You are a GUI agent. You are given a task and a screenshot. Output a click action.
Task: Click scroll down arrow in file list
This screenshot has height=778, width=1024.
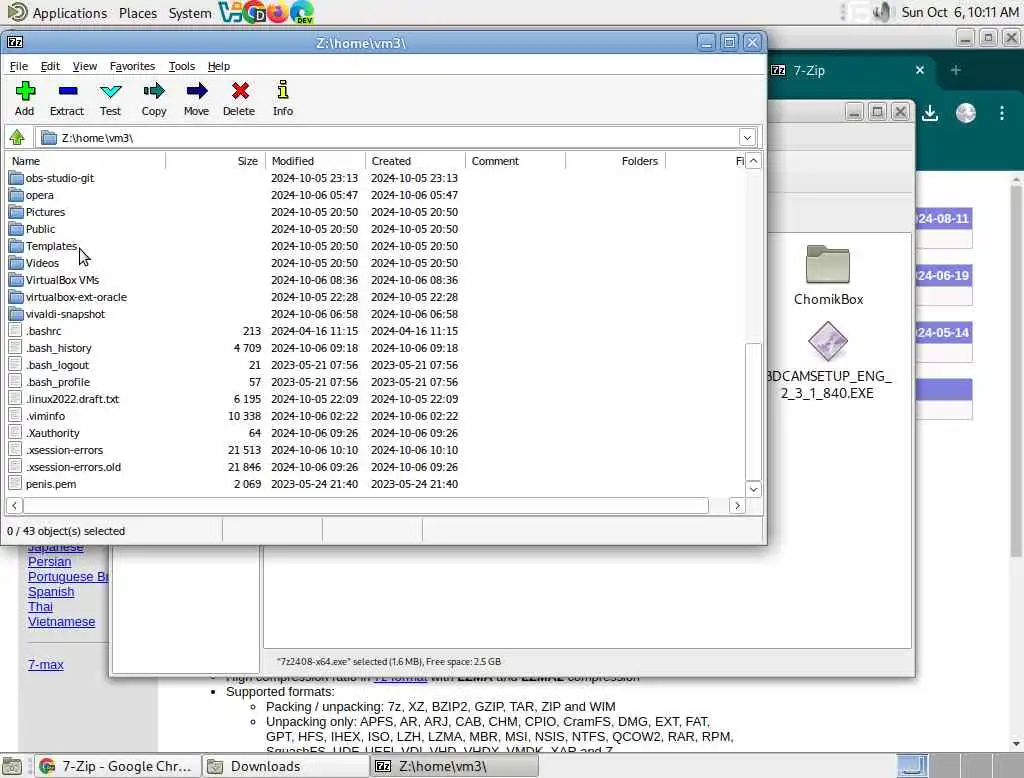pos(753,489)
